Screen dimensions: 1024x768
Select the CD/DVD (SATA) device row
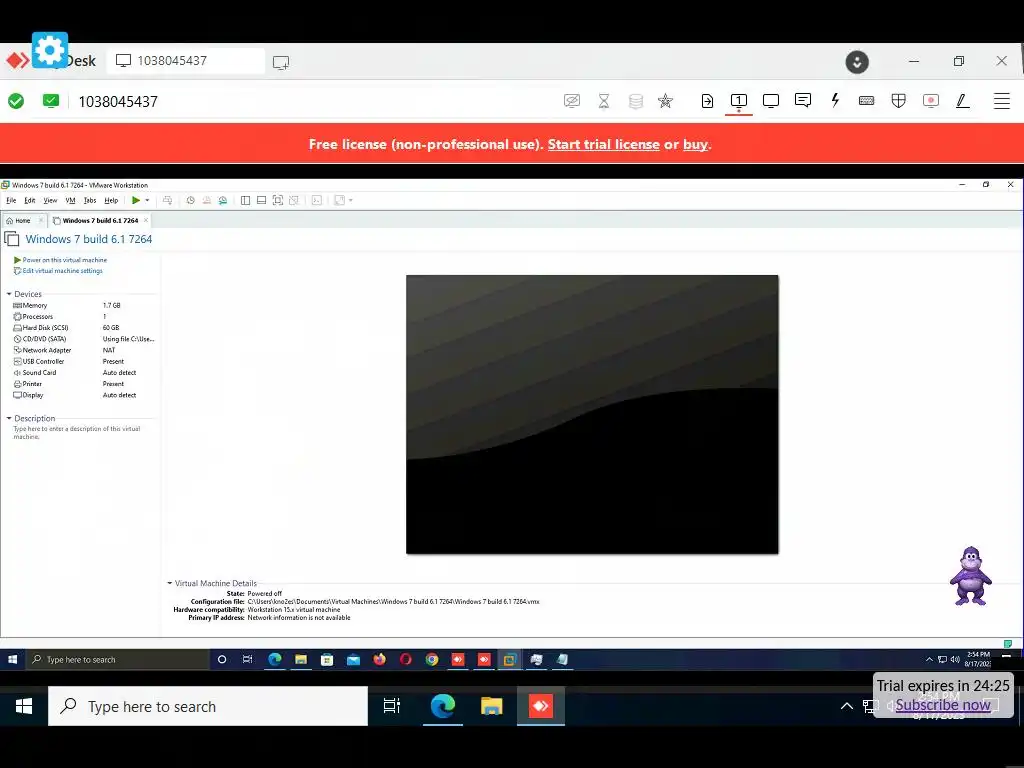pos(84,339)
